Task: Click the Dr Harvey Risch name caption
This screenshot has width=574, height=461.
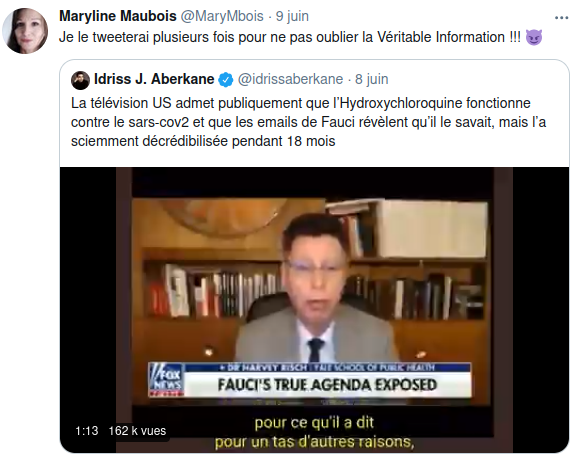Action: pyautogui.click(x=265, y=367)
